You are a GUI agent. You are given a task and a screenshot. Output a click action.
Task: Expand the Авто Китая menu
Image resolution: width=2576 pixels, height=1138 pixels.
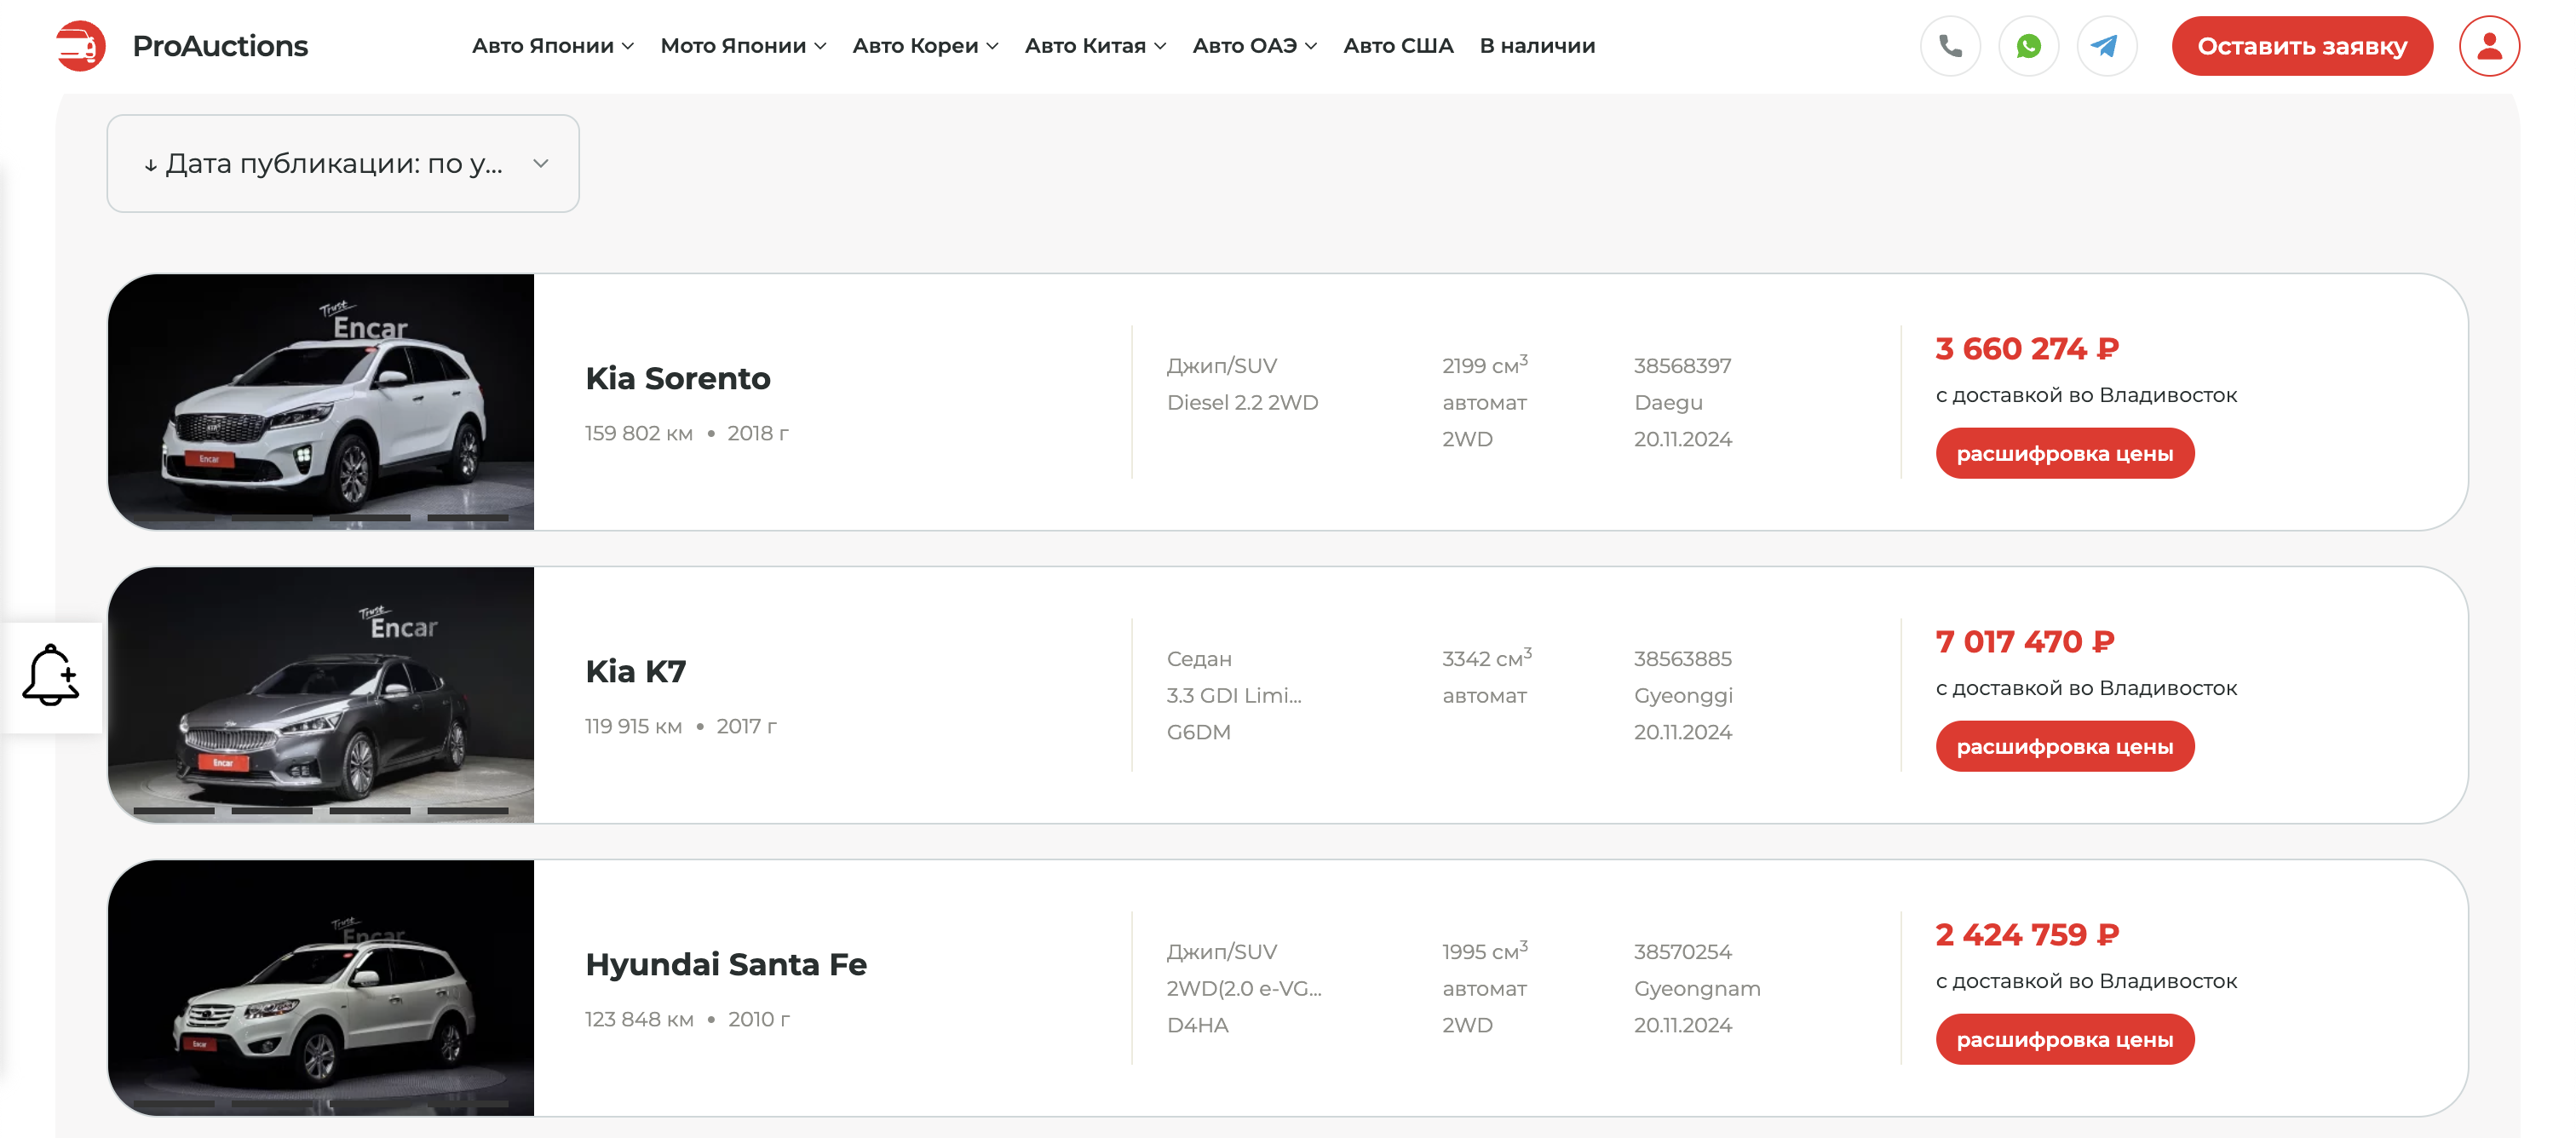1095,46
